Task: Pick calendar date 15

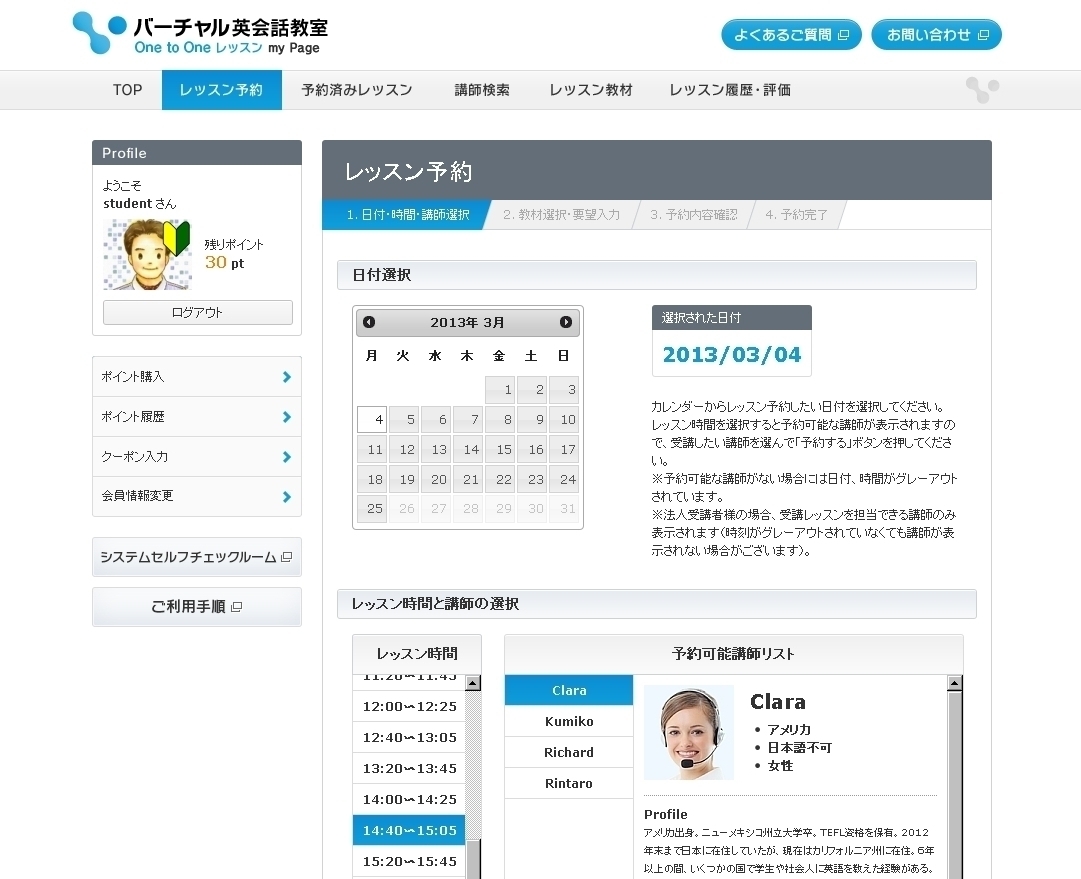Action: click(x=500, y=449)
